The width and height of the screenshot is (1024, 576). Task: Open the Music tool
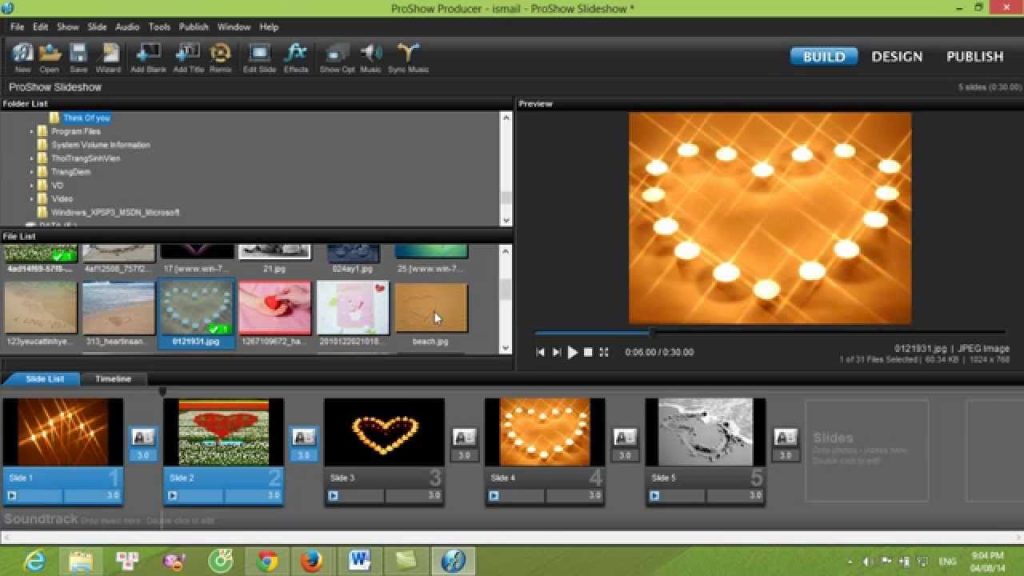[x=369, y=56]
